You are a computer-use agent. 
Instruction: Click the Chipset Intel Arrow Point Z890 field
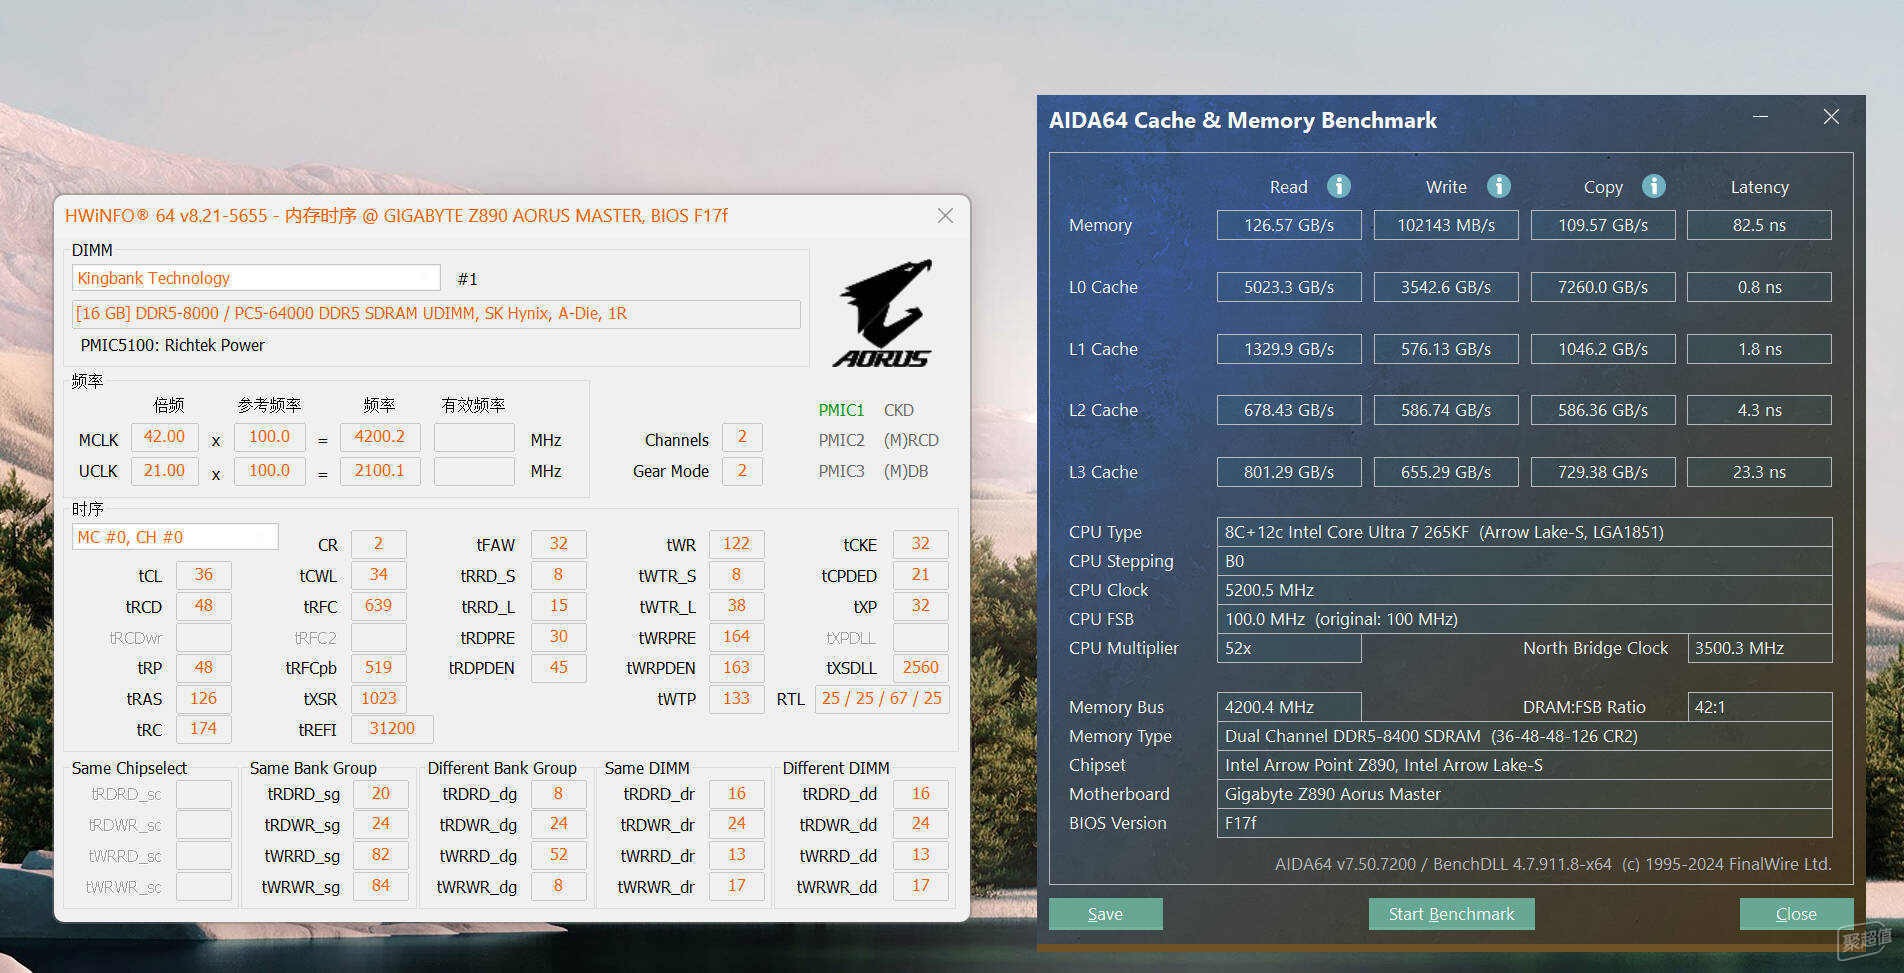click(1524, 765)
